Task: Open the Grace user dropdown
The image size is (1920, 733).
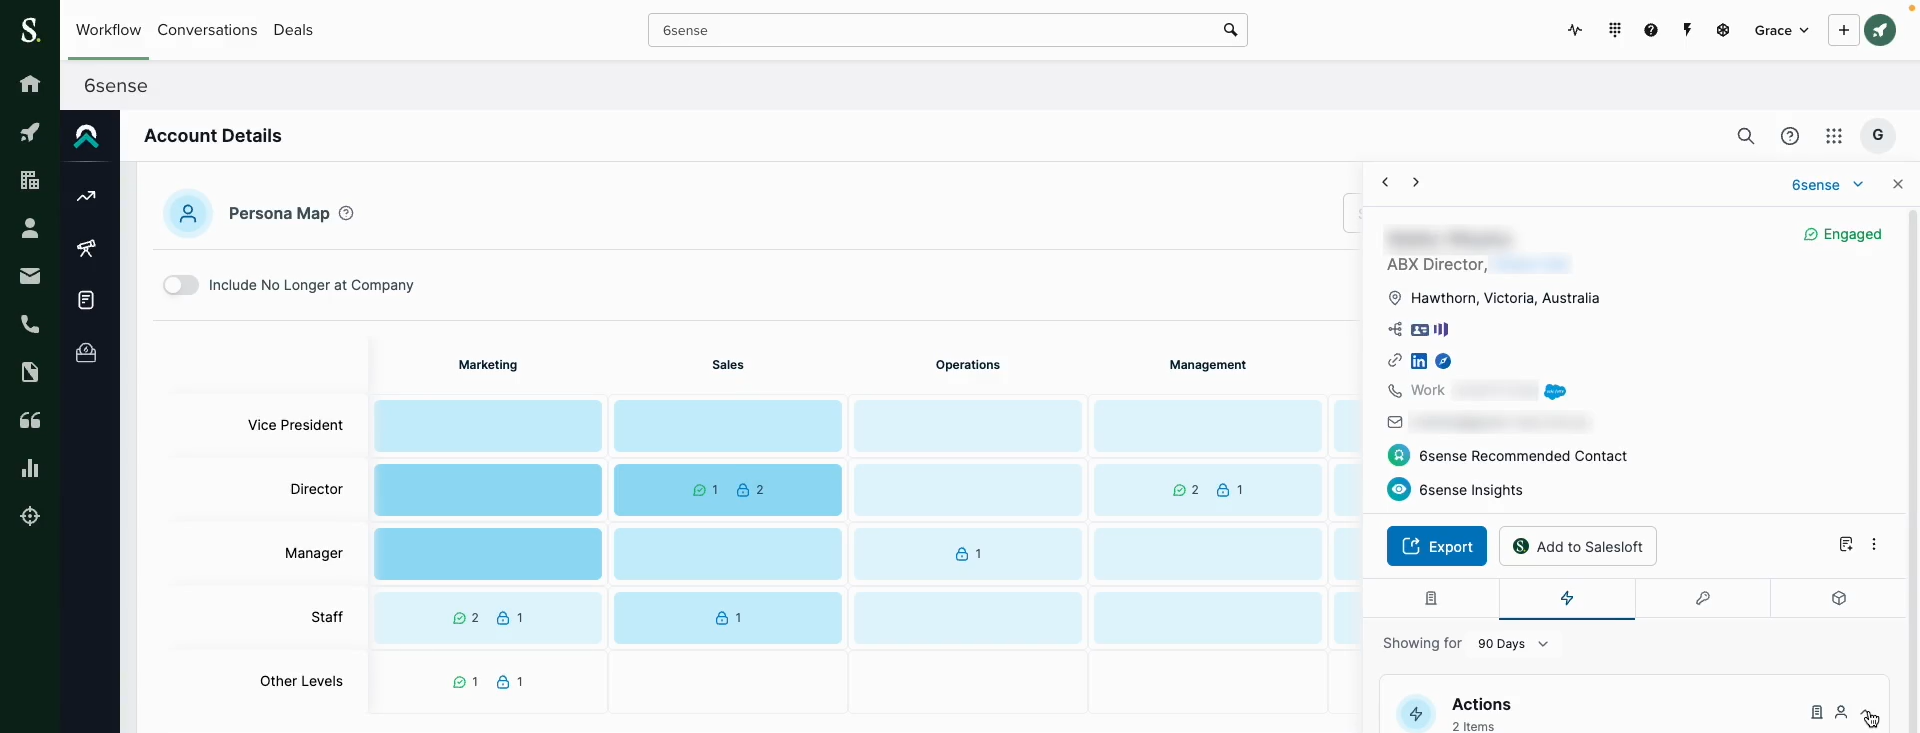Action: [1782, 30]
